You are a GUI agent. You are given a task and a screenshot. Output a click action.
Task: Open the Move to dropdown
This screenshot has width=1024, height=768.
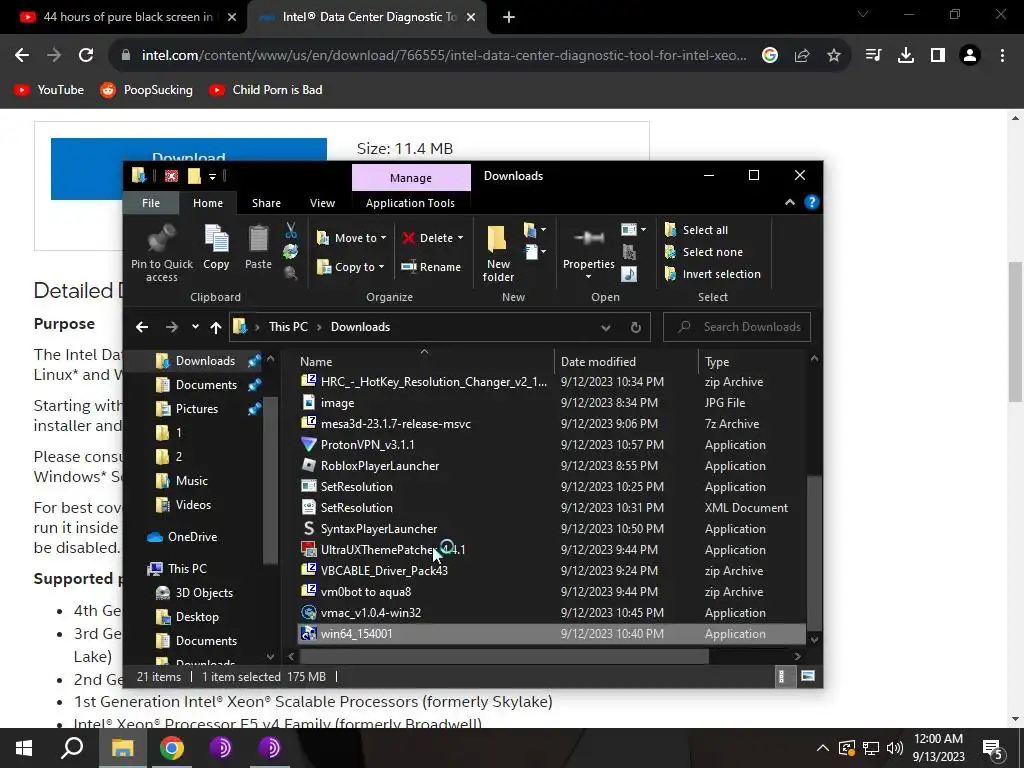[x=351, y=238]
